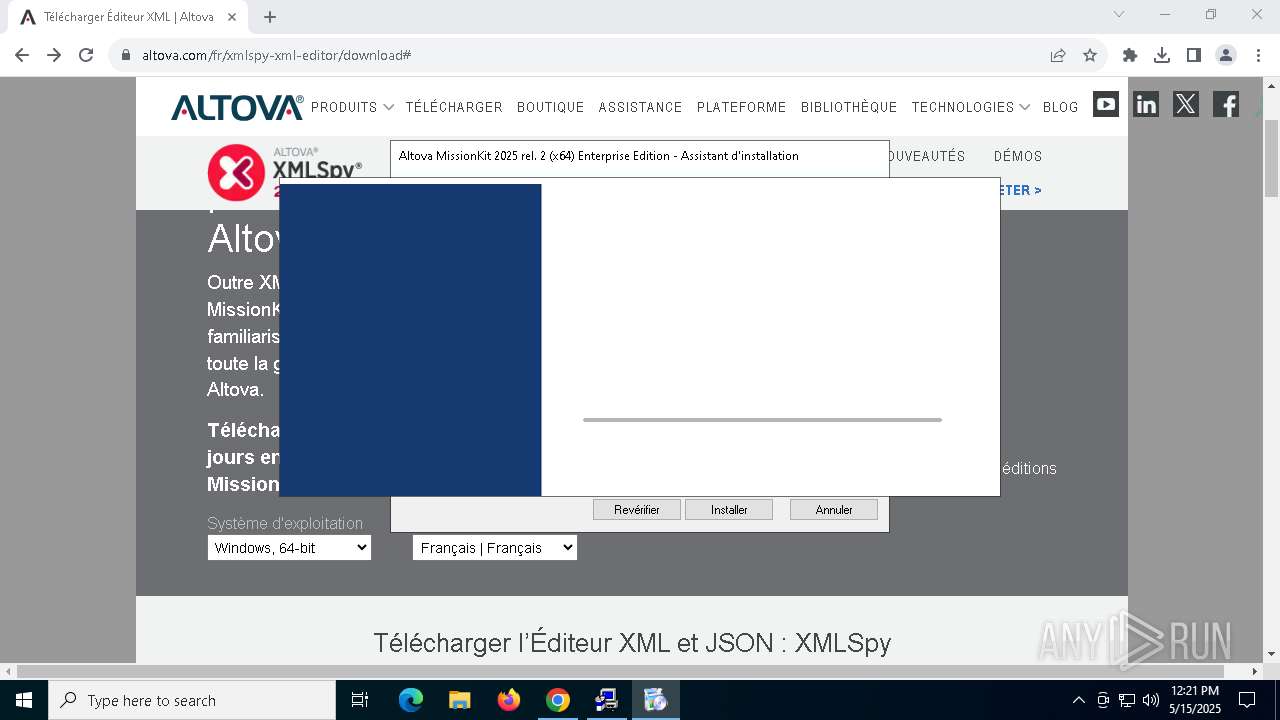Open volume control in tray
Viewport: 1280px width, 720px height.
tap(1150, 700)
